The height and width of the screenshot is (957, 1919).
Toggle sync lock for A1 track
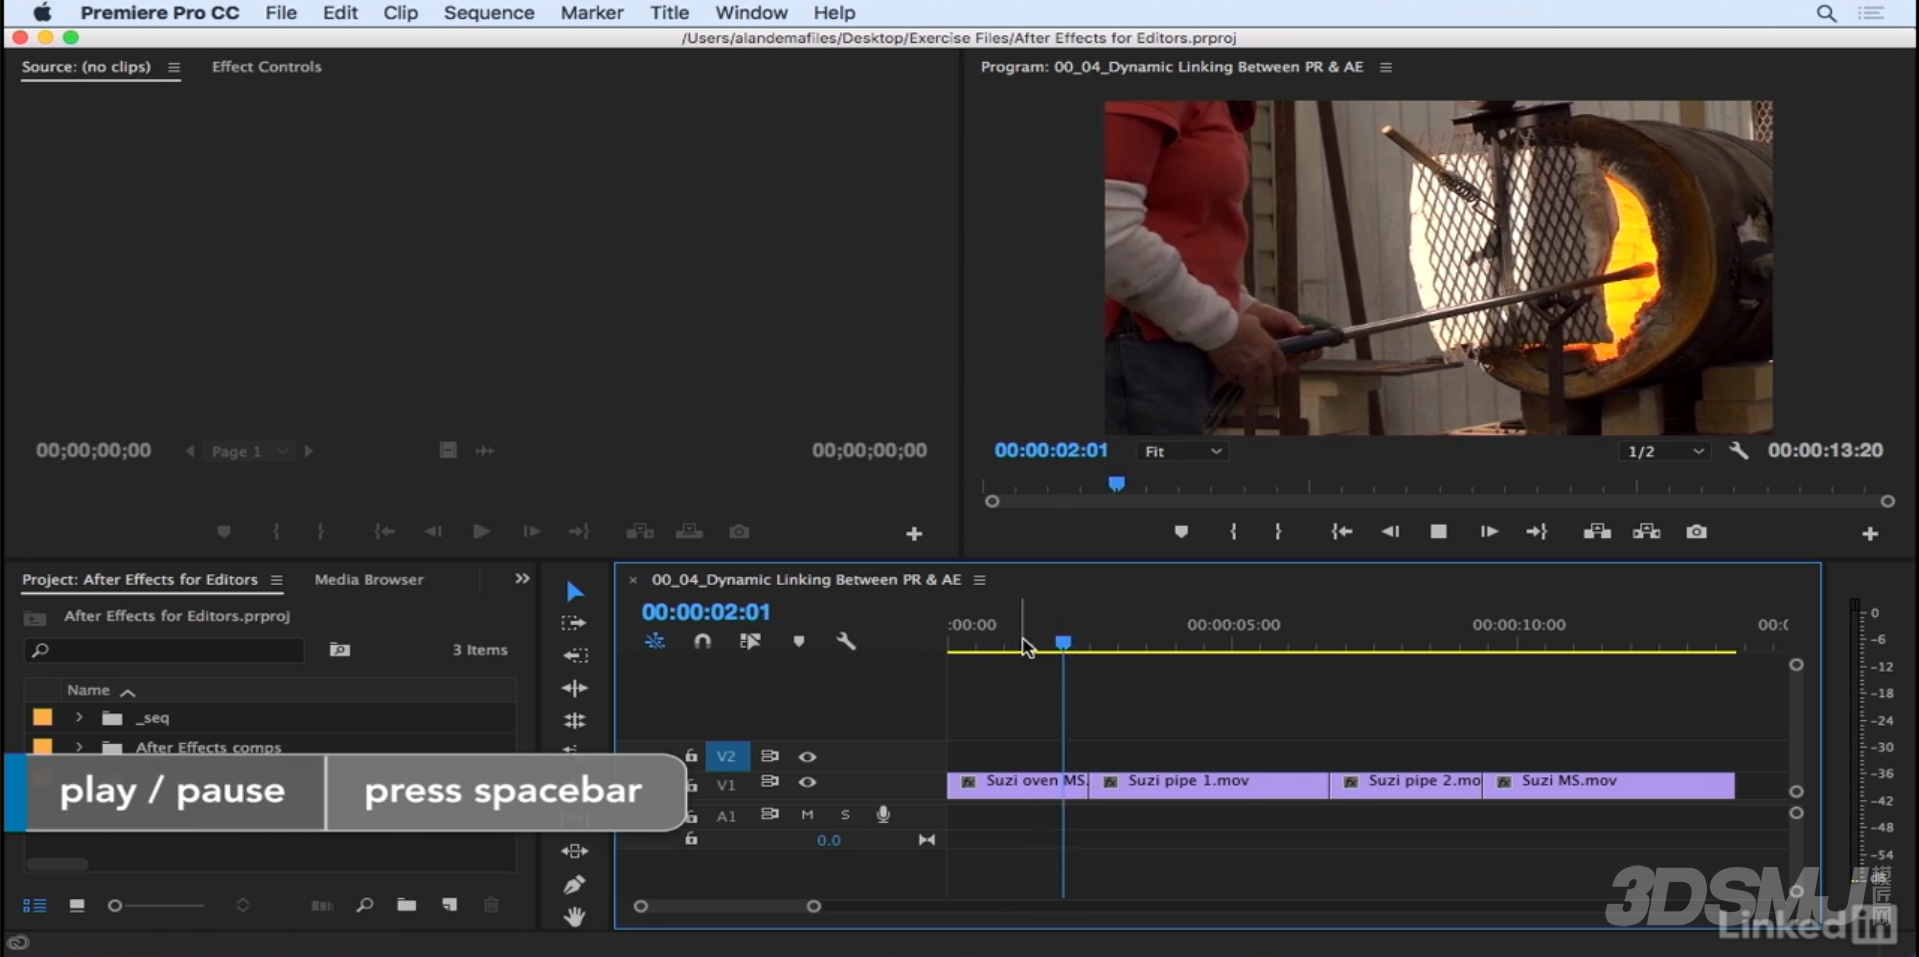coord(769,815)
